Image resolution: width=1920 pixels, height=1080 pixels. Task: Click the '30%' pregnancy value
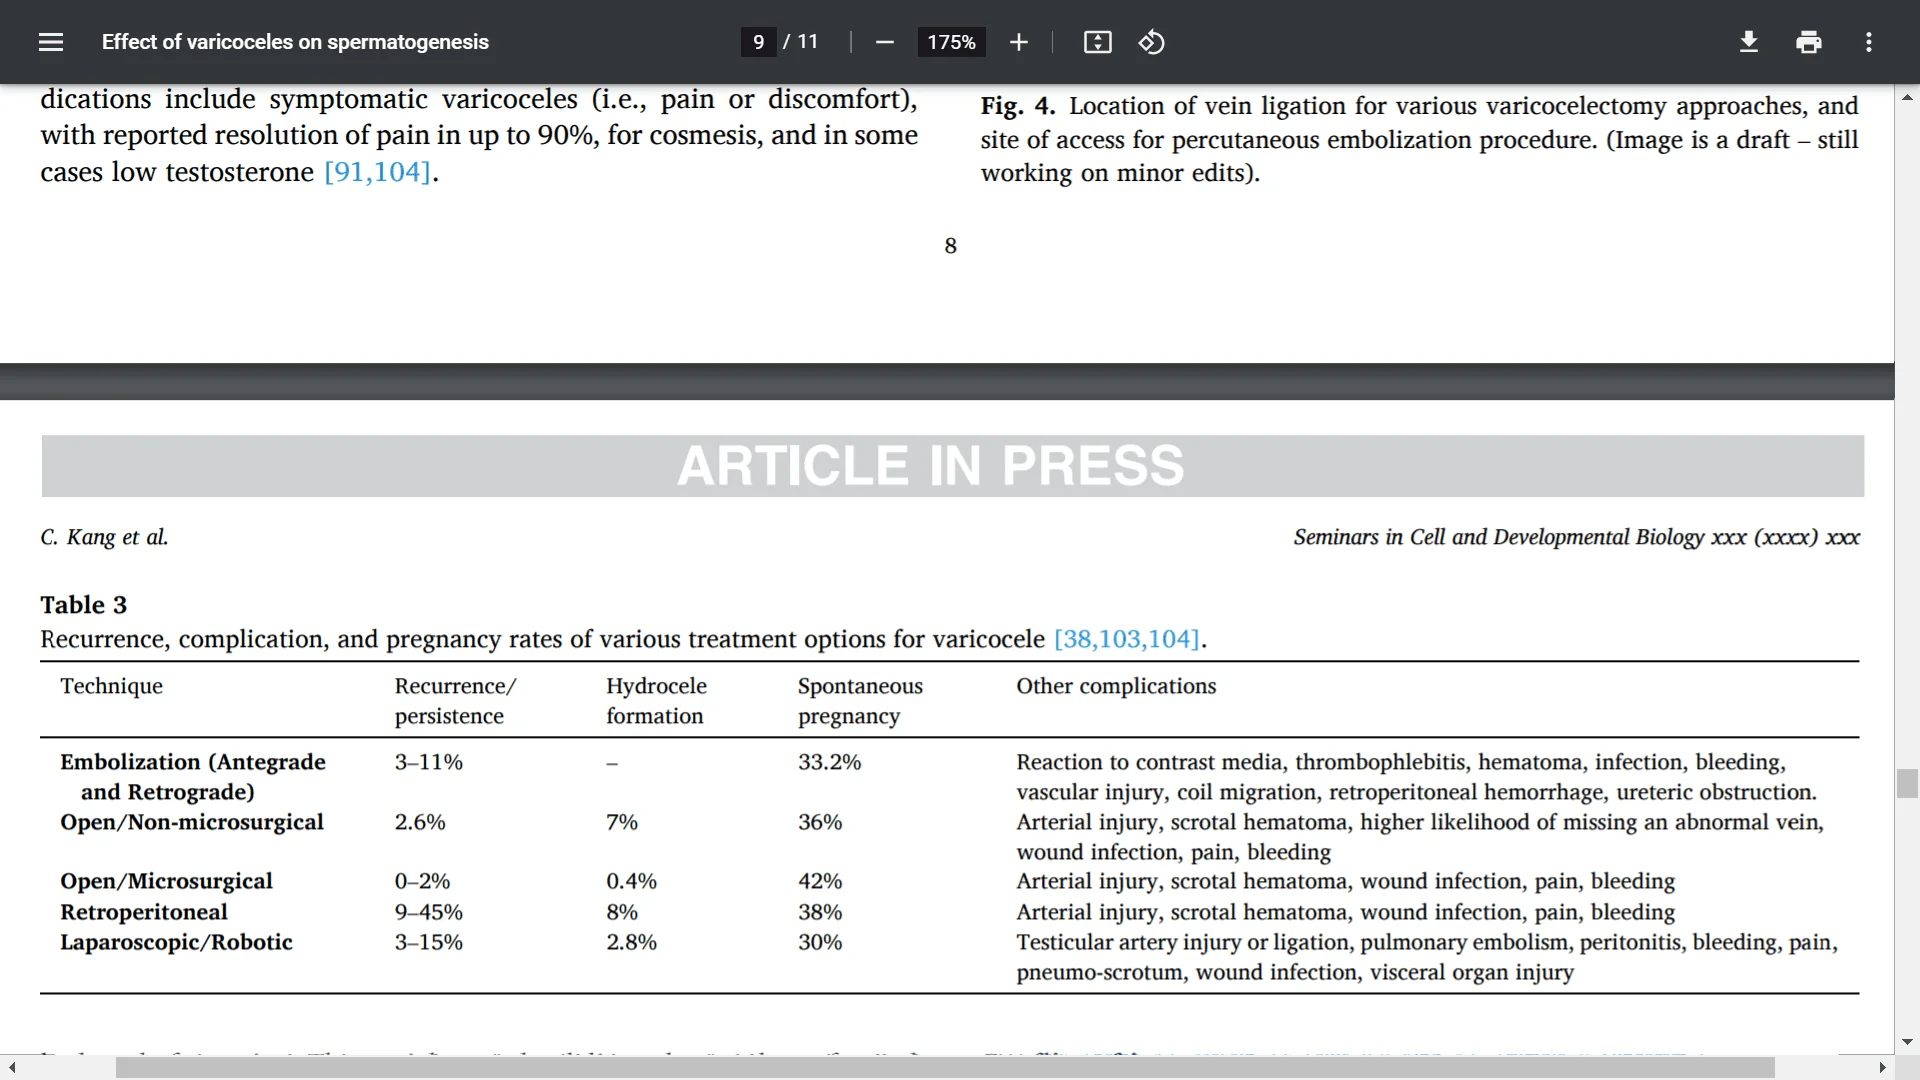pos(820,942)
